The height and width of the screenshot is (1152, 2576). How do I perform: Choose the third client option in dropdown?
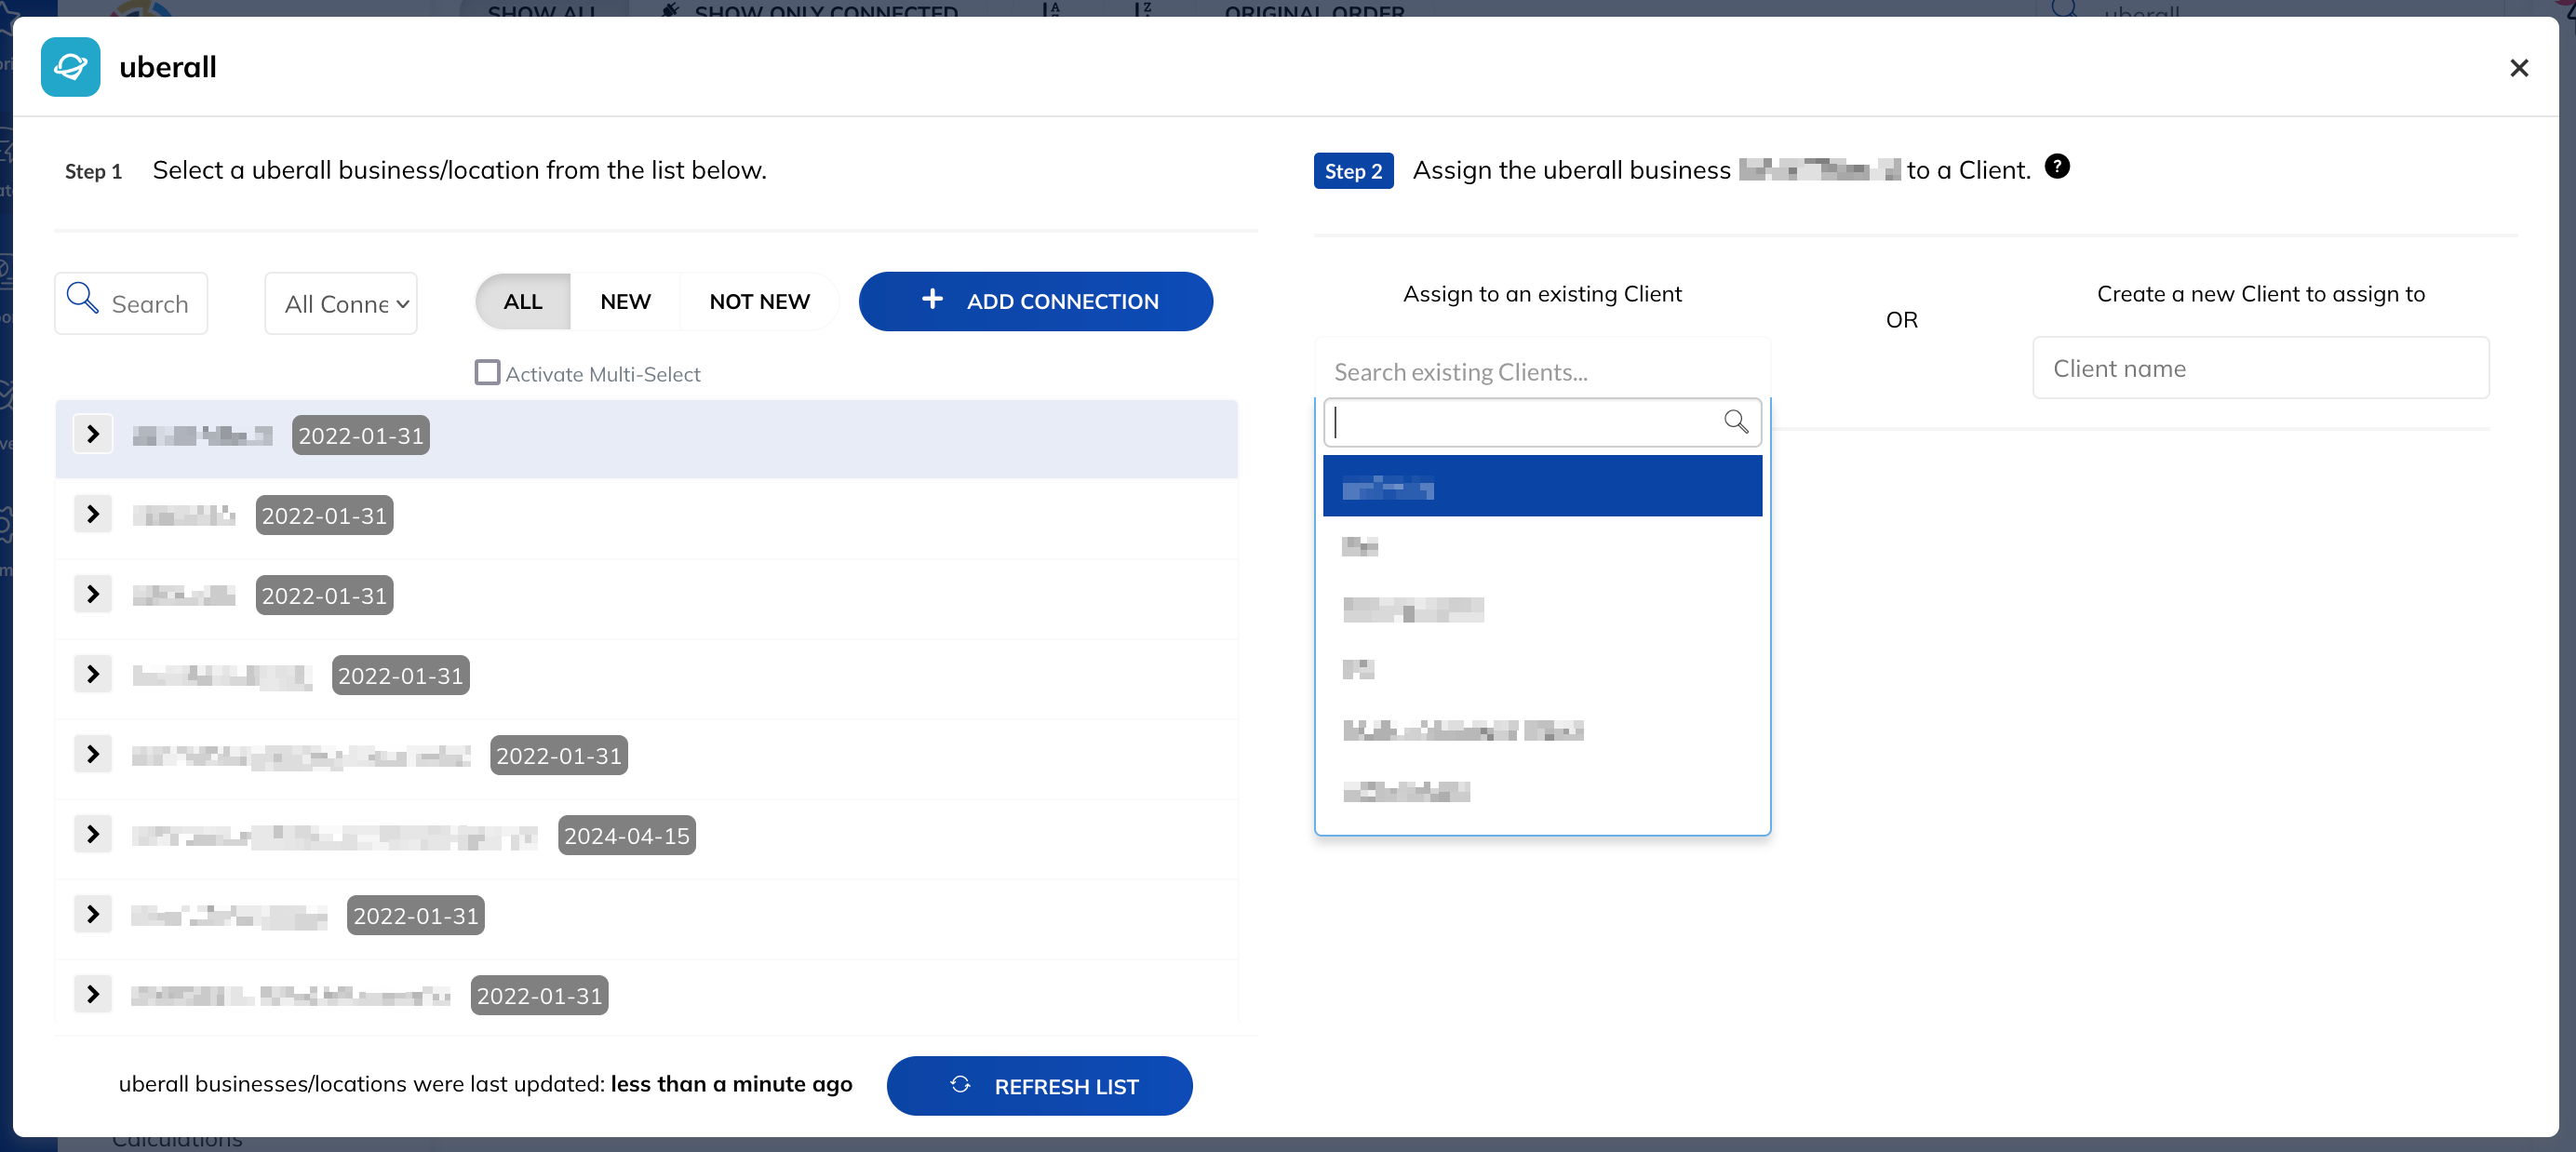coord(1542,609)
